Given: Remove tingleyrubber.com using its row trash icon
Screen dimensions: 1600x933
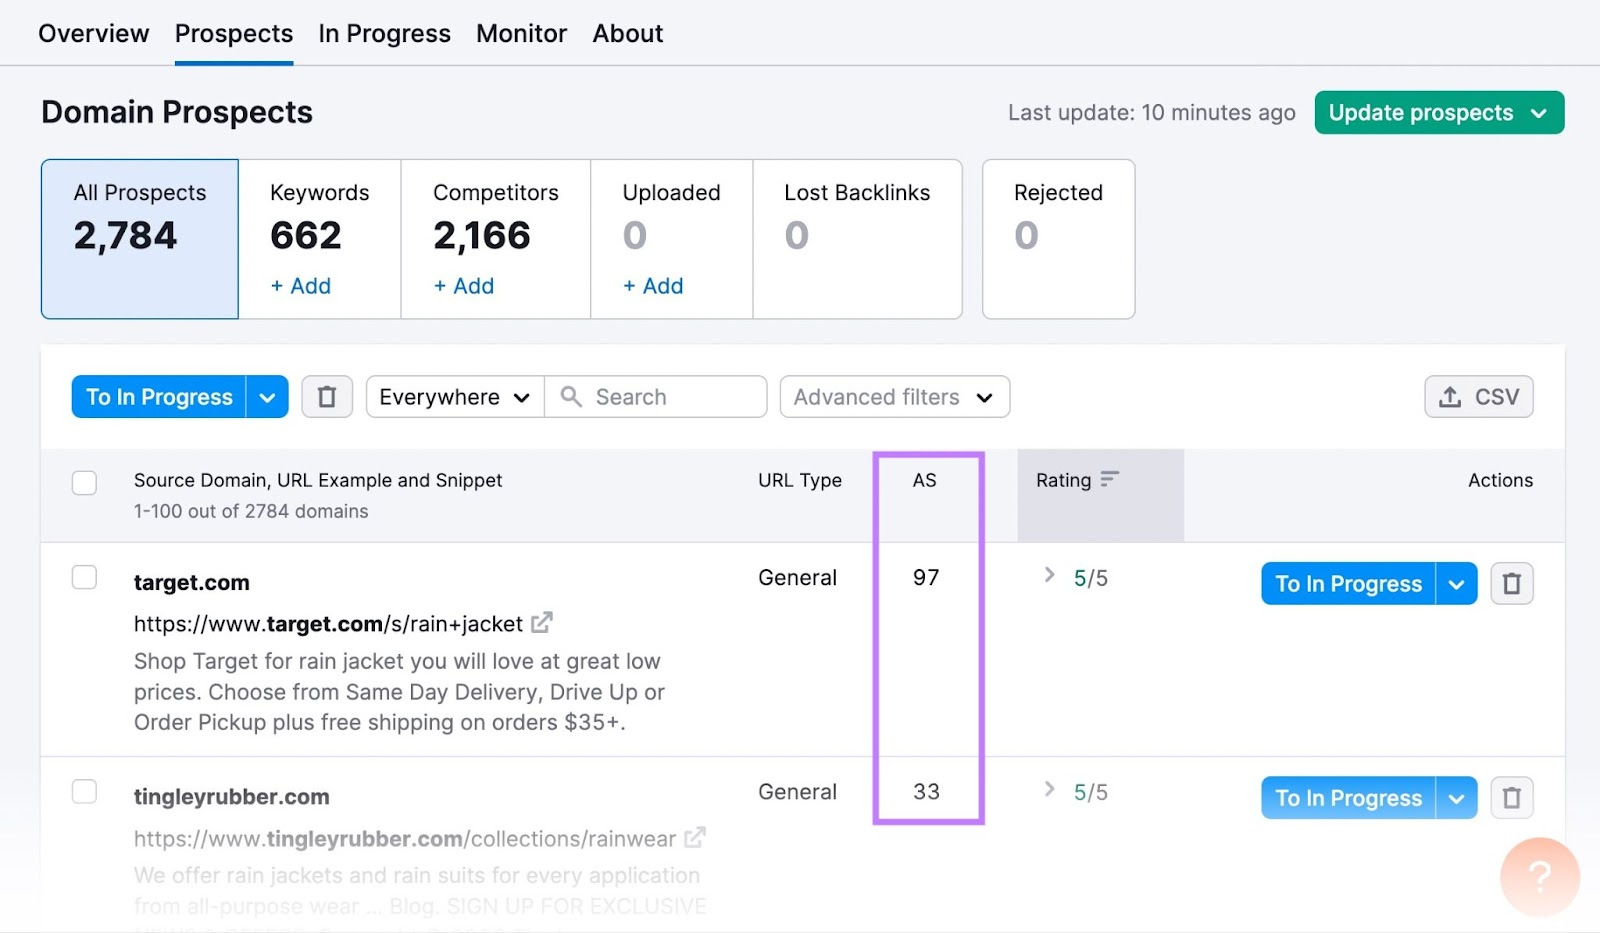Looking at the screenshot, I should point(1512,797).
